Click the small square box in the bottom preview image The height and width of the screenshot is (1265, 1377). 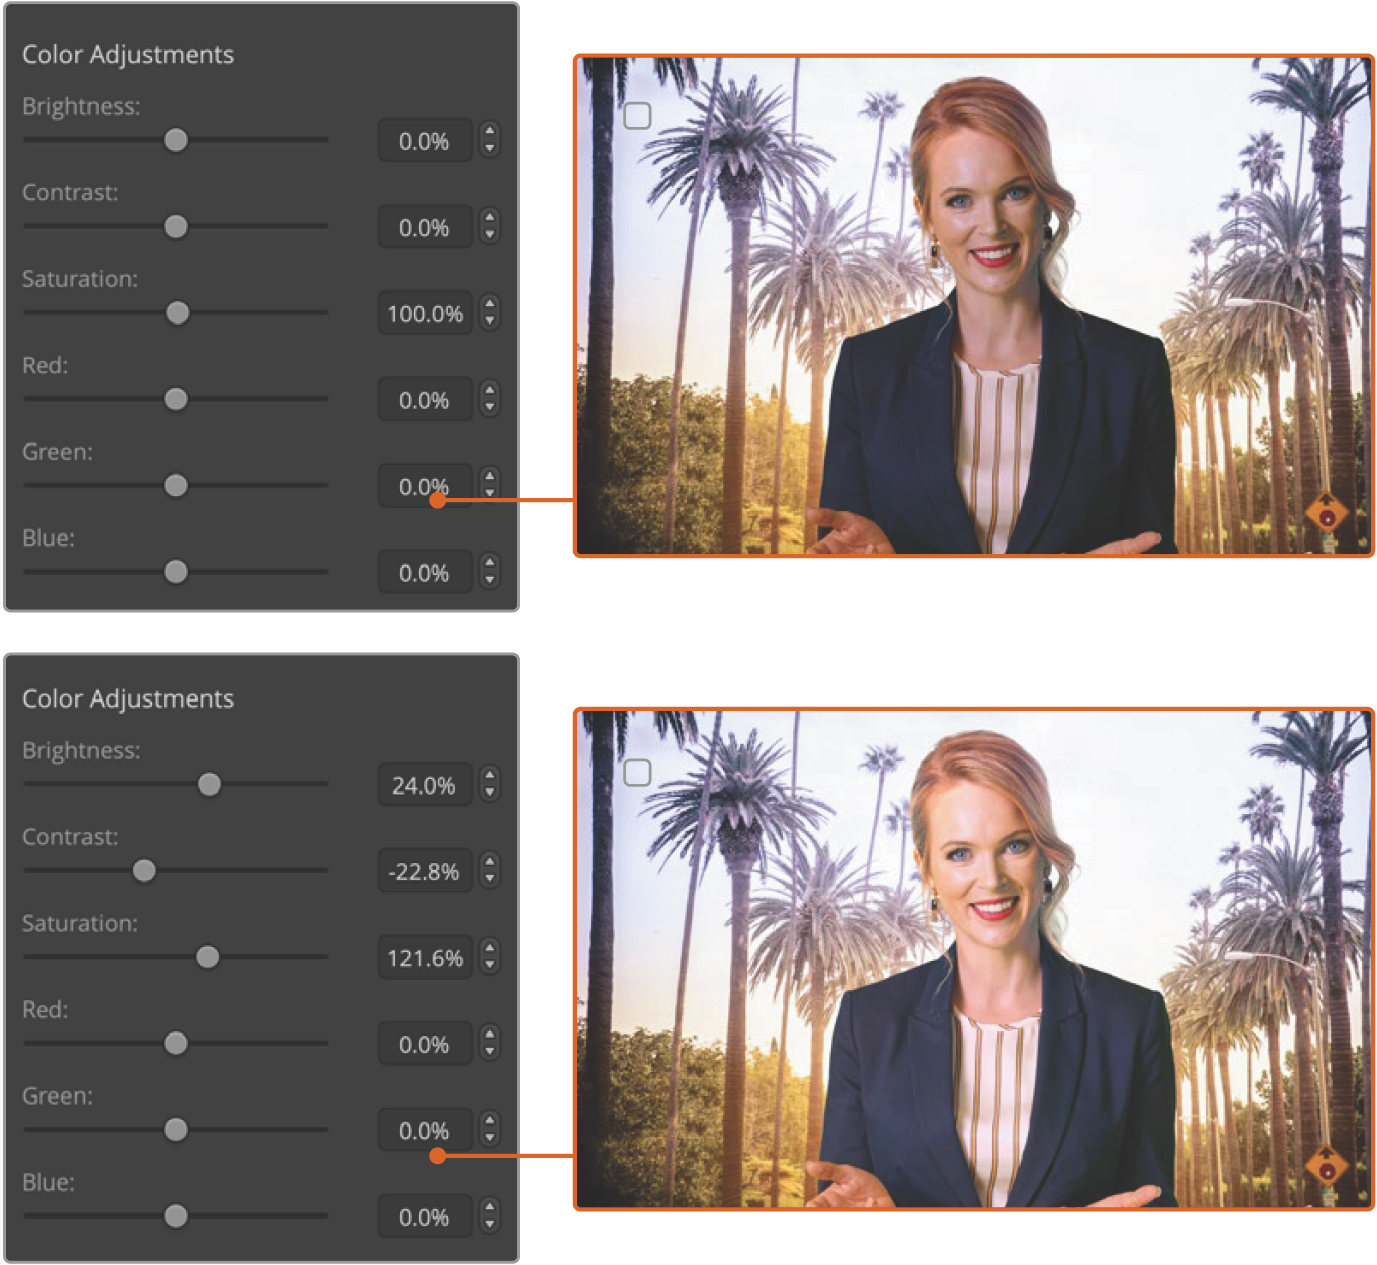click(x=637, y=772)
